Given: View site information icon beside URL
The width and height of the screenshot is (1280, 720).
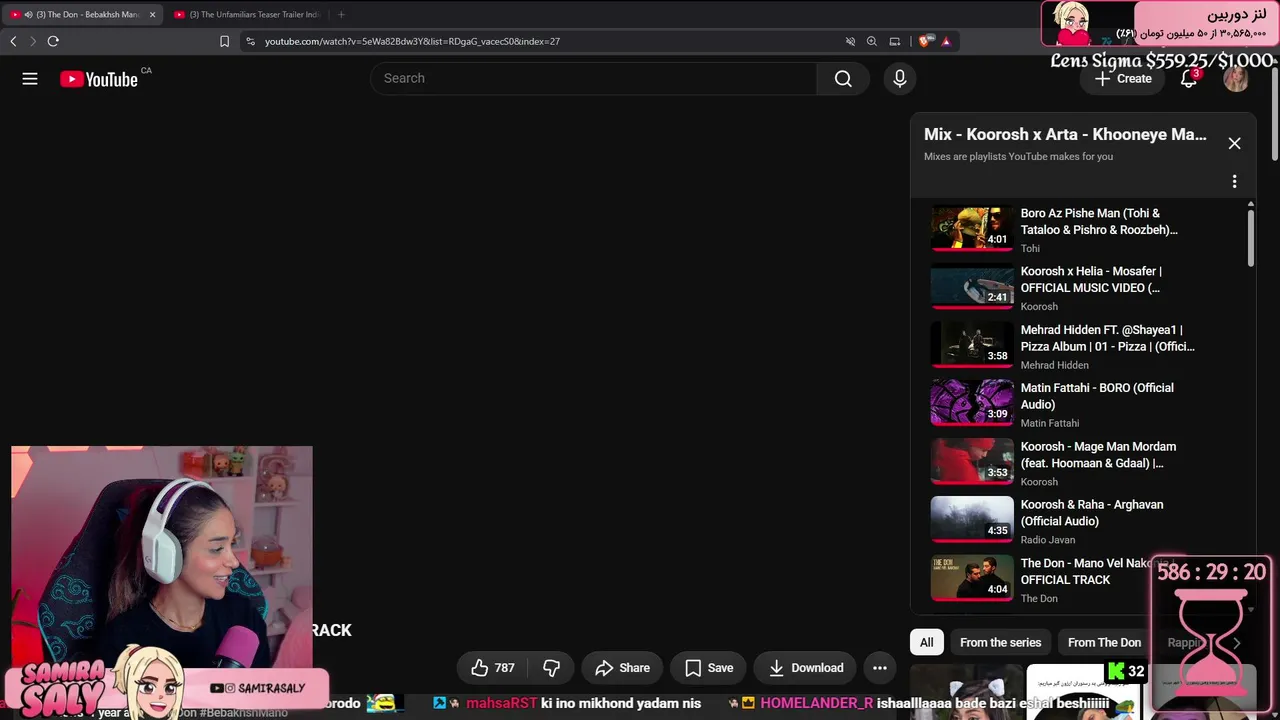Looking at the screenshot, I should pos(250,41).
